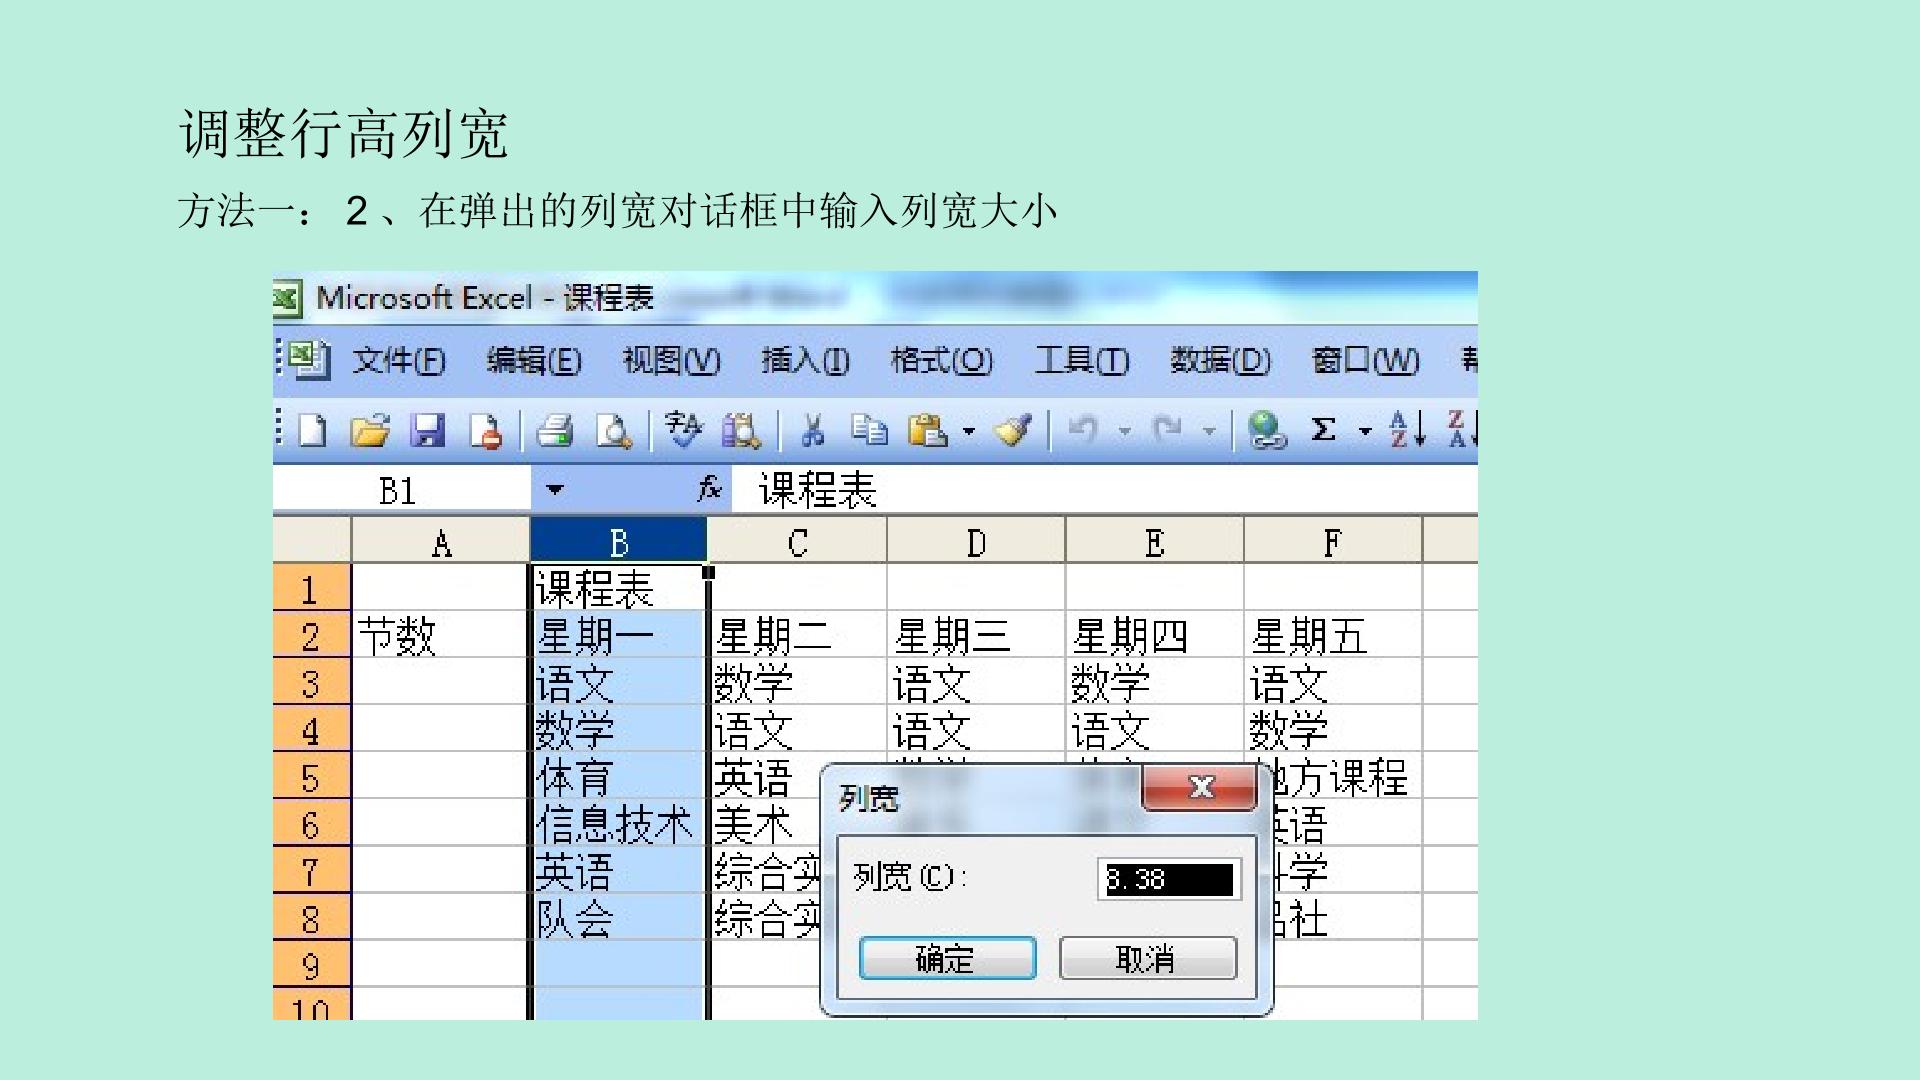Select row 2 header

pyautogui.click(x=311, y=634)
